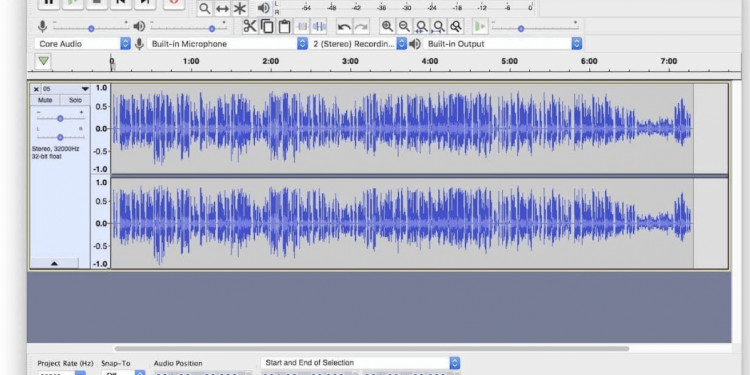Click the Cut scissors icon
This screenshot has width=750, height=375.
250,26
